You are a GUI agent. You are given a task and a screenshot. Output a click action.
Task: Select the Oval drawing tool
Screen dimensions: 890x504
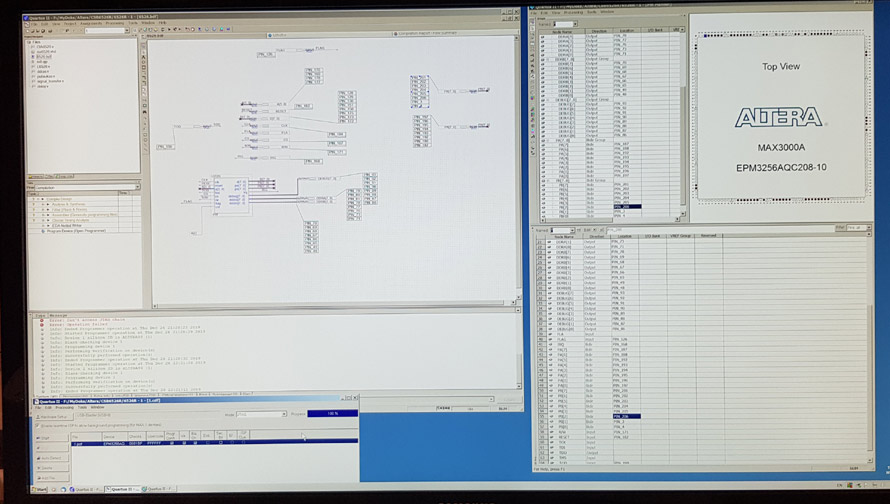[x=144, y=140]
